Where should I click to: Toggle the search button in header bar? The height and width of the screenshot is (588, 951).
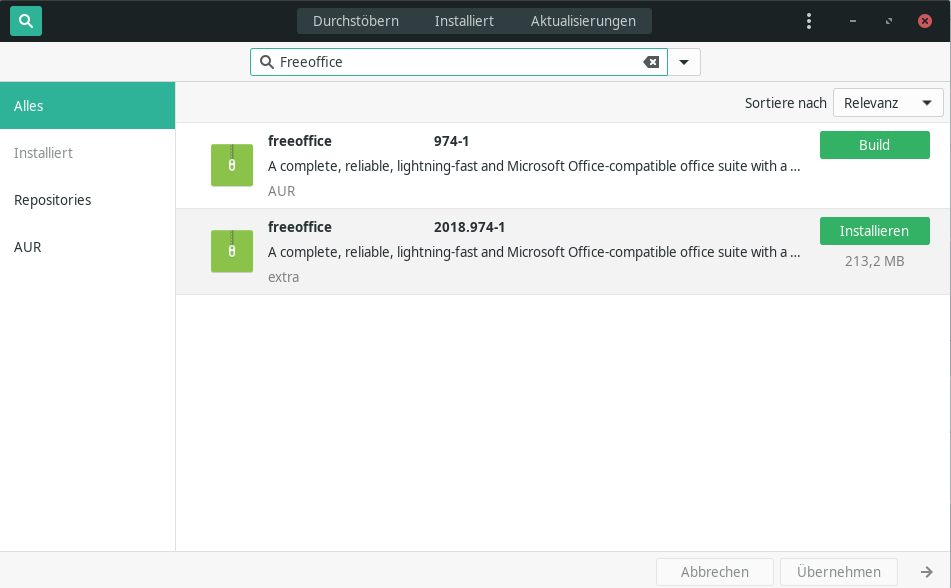pos(26,21)
